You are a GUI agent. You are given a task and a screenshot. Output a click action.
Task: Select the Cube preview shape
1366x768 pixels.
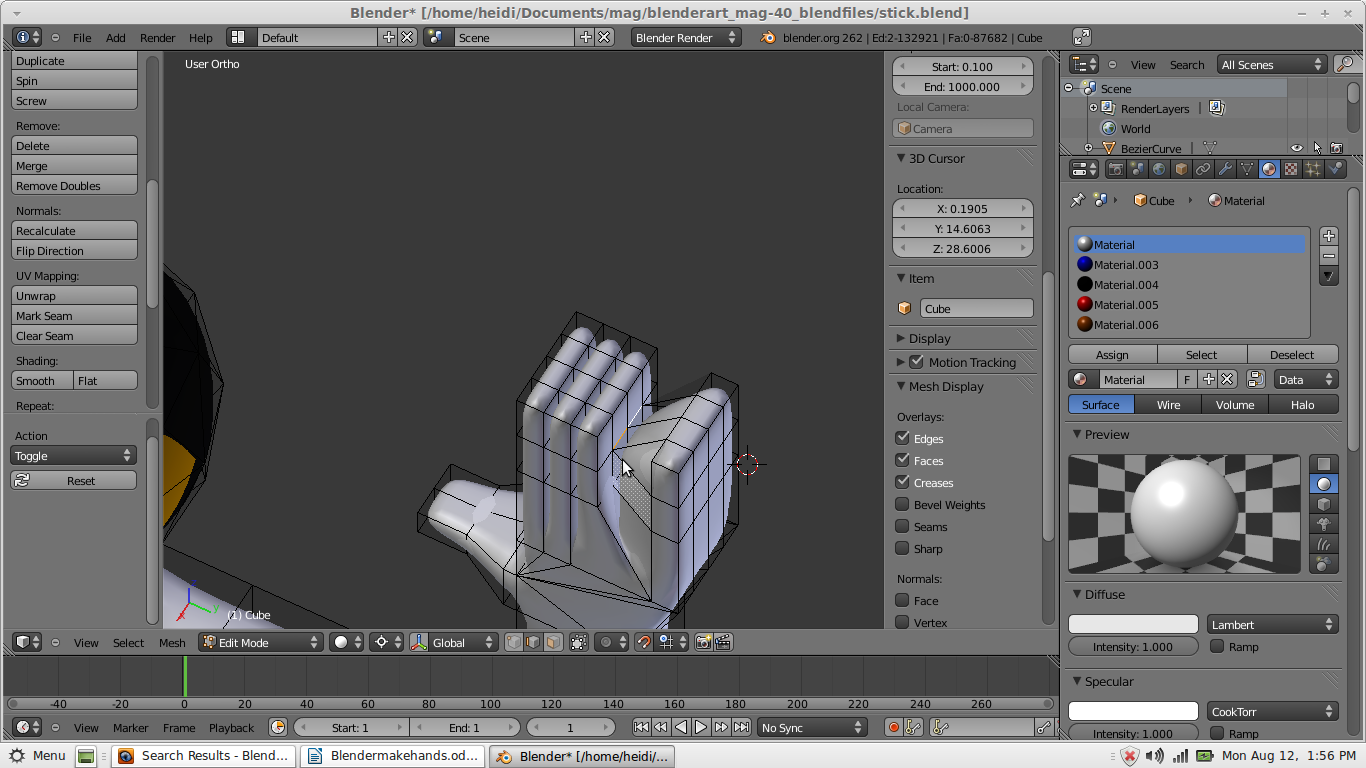(1324, 504)
